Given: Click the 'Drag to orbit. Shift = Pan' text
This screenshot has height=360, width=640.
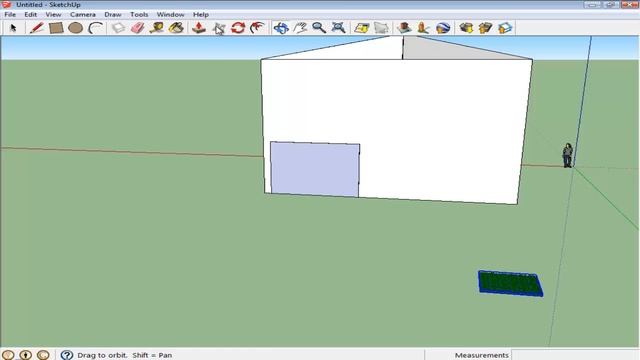Looking at the screenshot, I should point(124,355).
